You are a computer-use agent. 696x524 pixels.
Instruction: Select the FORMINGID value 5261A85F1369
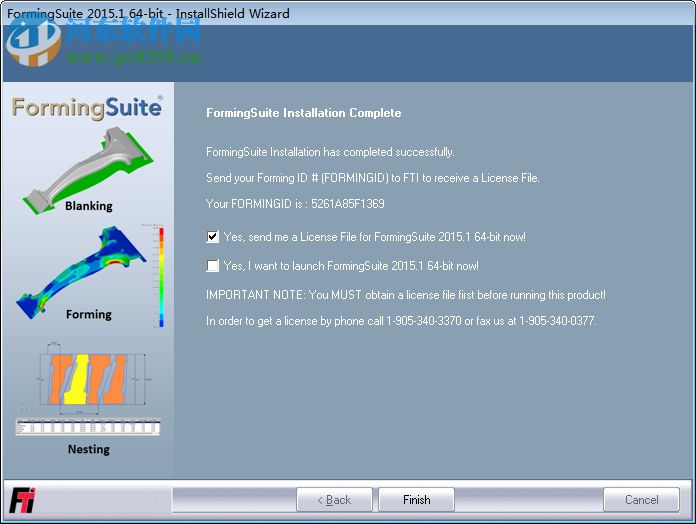(x=348, y=204)
